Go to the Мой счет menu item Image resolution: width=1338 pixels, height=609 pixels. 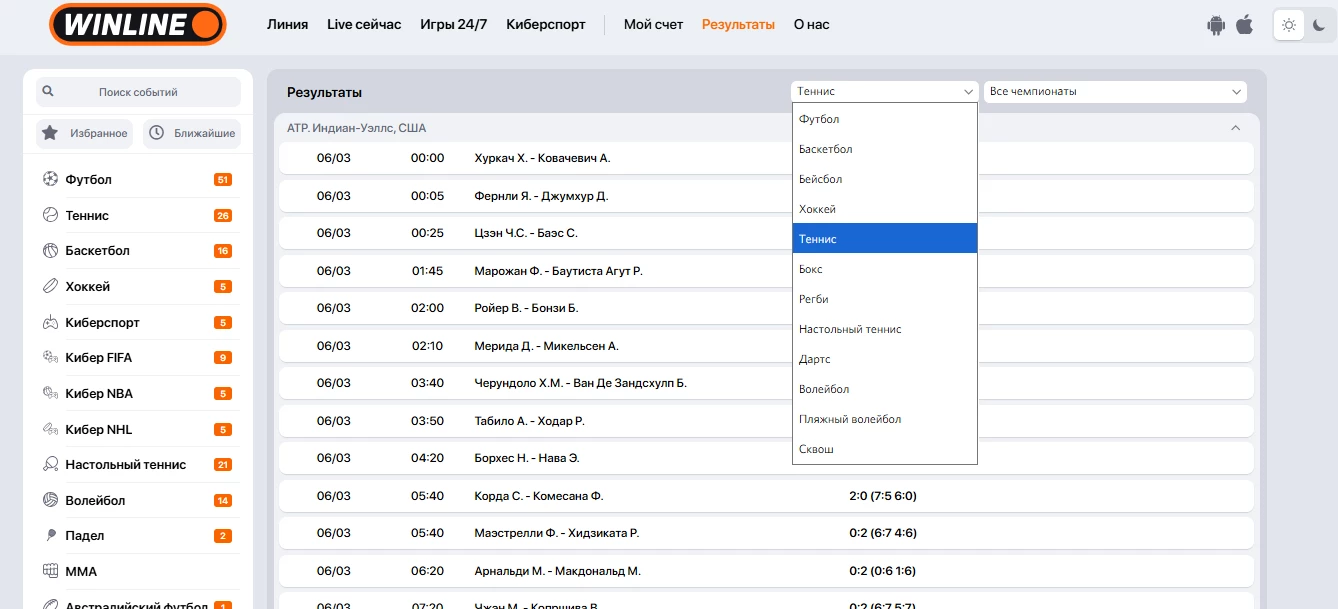(x=653, y=24)
